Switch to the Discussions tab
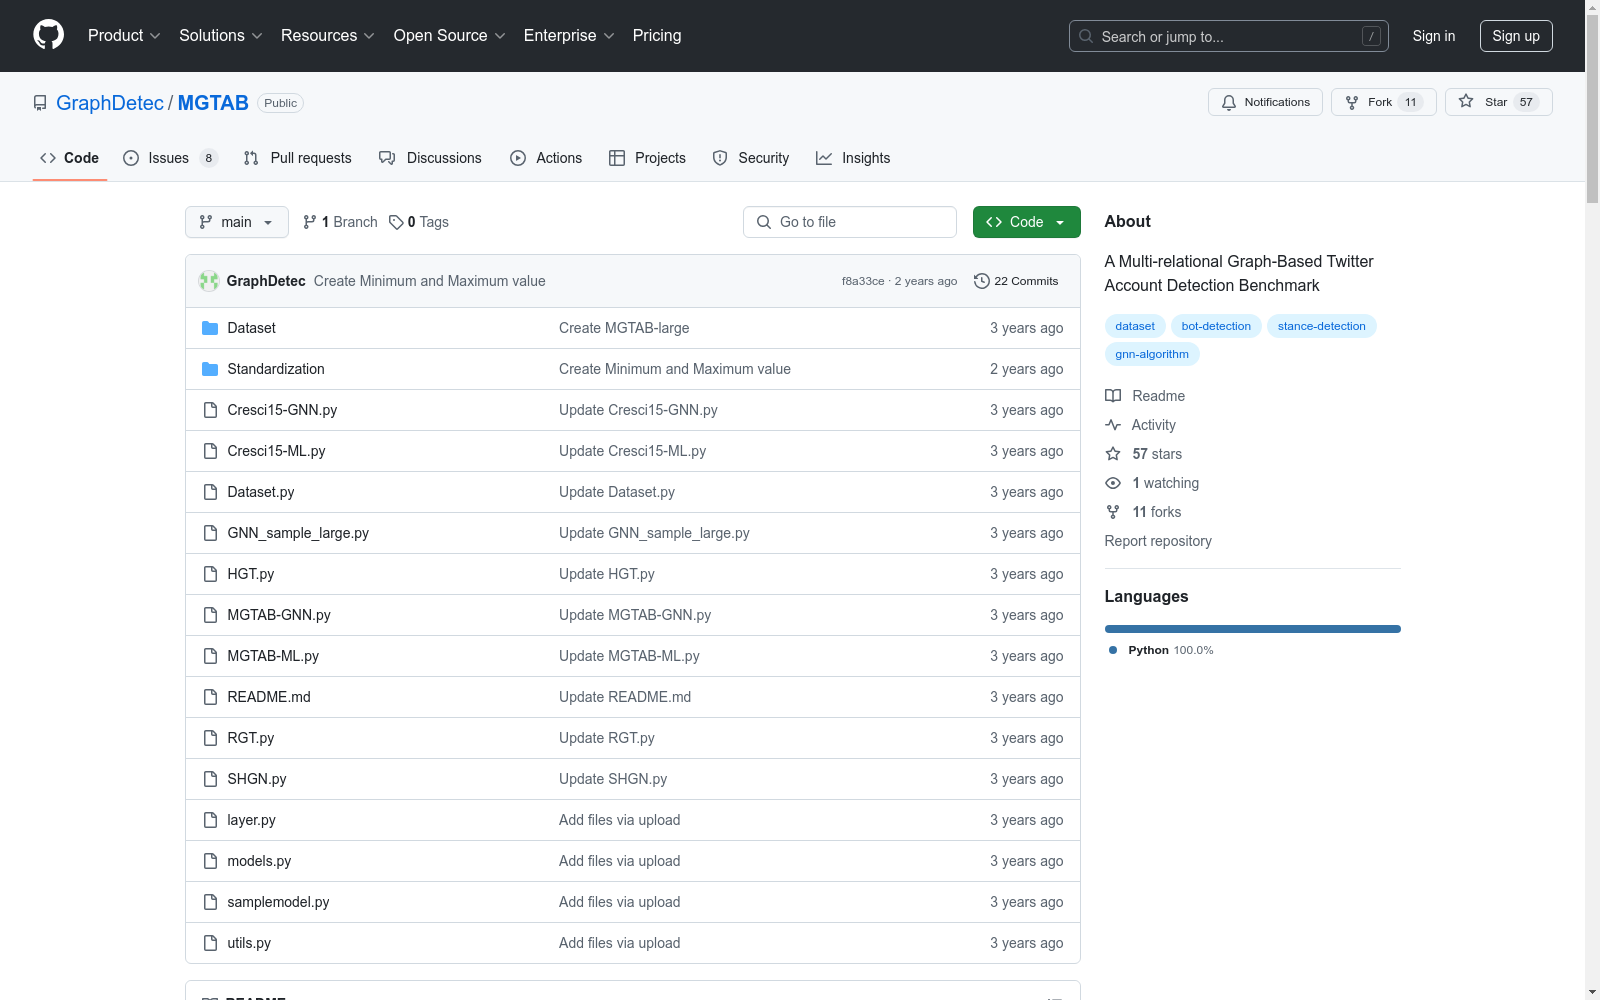Screen dimensions: 1600x1000 point(430,158)
